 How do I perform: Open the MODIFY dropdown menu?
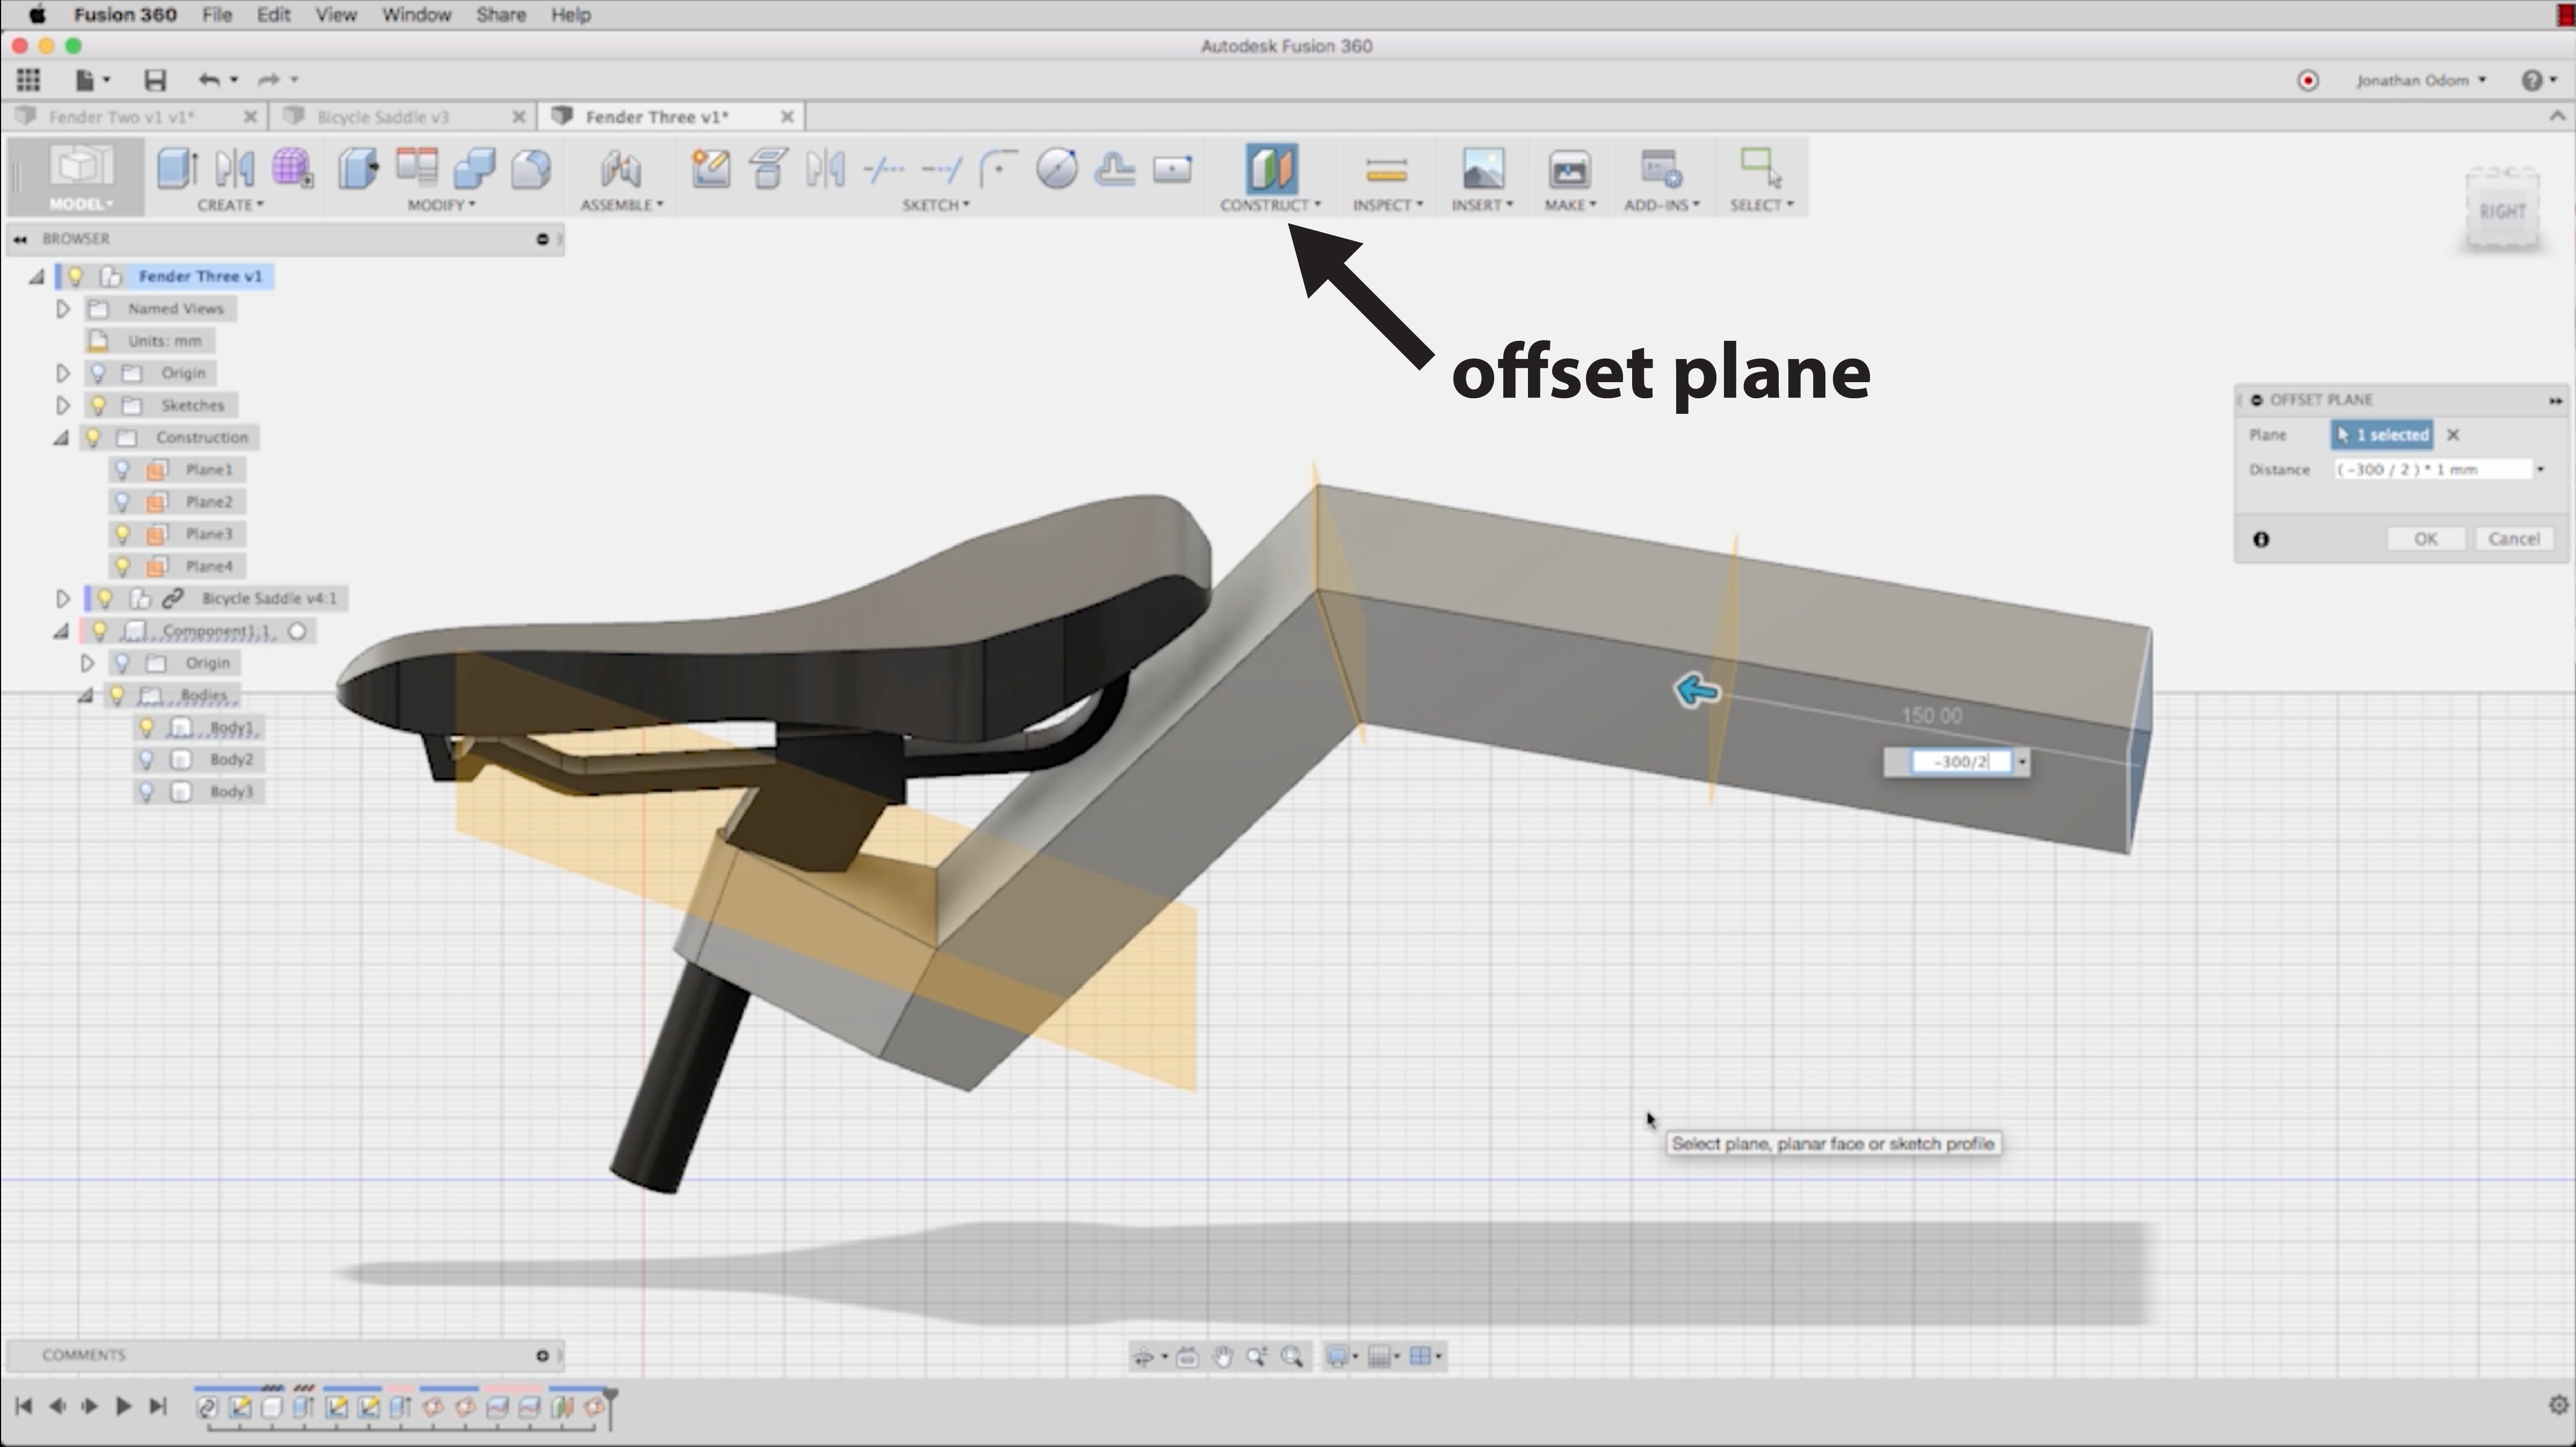[x=441, y=205]
